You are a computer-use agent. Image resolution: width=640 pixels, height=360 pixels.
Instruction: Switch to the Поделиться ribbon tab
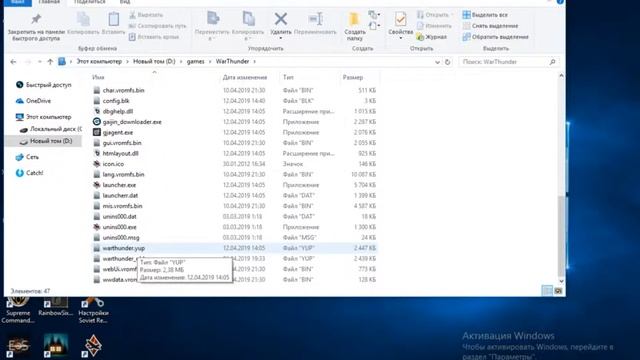[x=90, y=2]
